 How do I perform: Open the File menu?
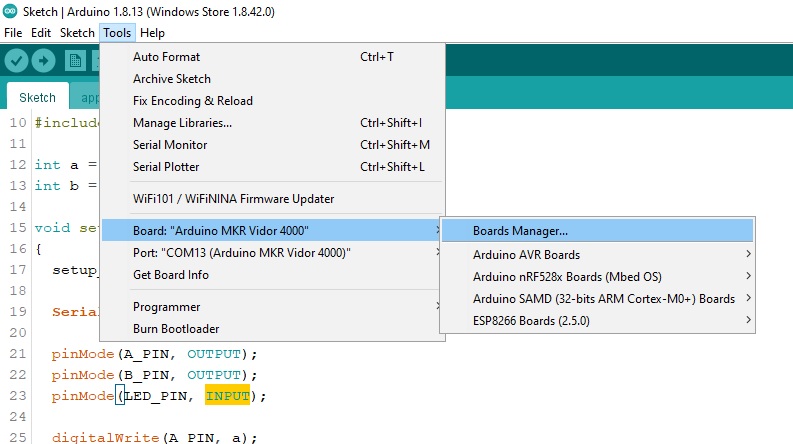(x=13, y=33)
